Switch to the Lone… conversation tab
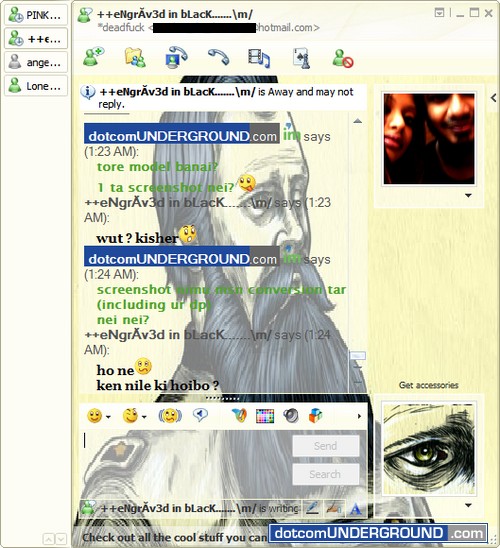This screenshot has height=548, width=500. 36,85
